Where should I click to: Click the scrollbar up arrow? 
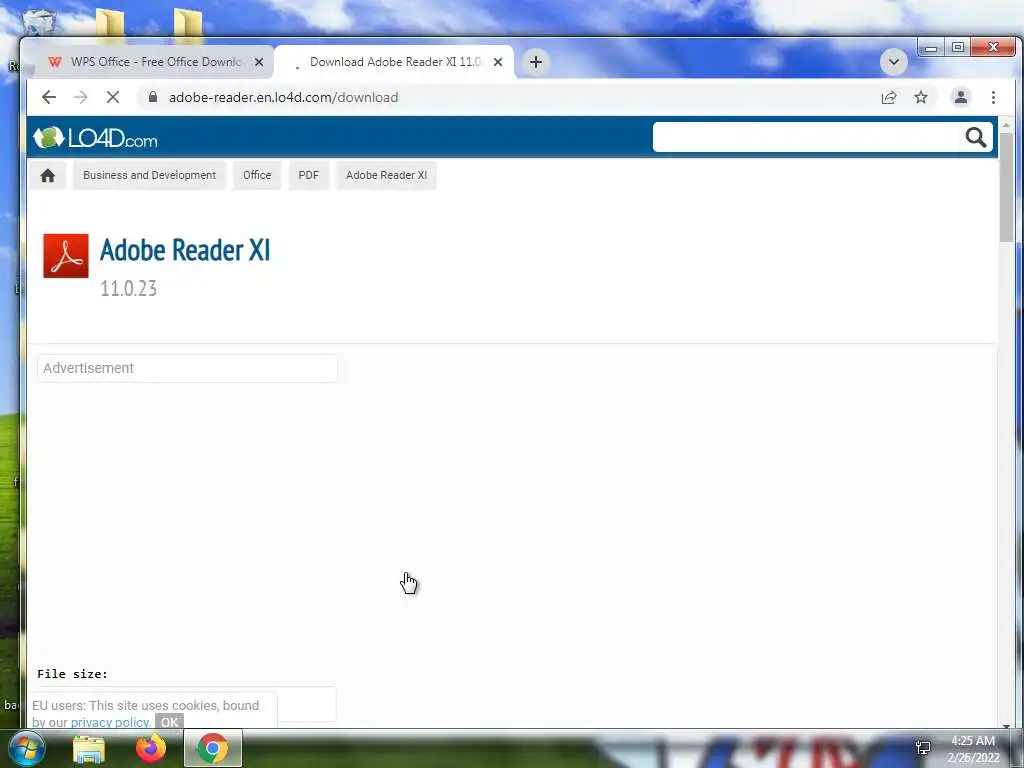click(1006, 124)
